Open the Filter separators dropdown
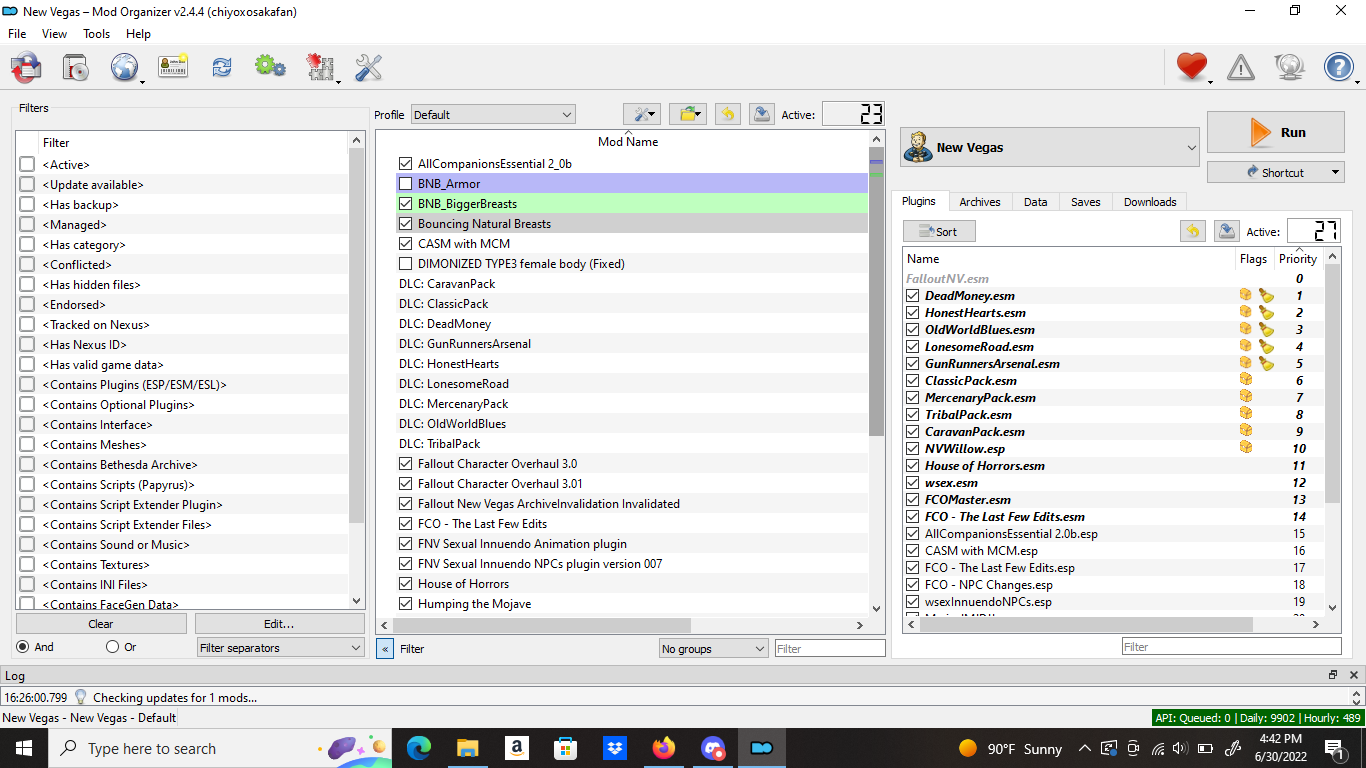 coord(280,648)
